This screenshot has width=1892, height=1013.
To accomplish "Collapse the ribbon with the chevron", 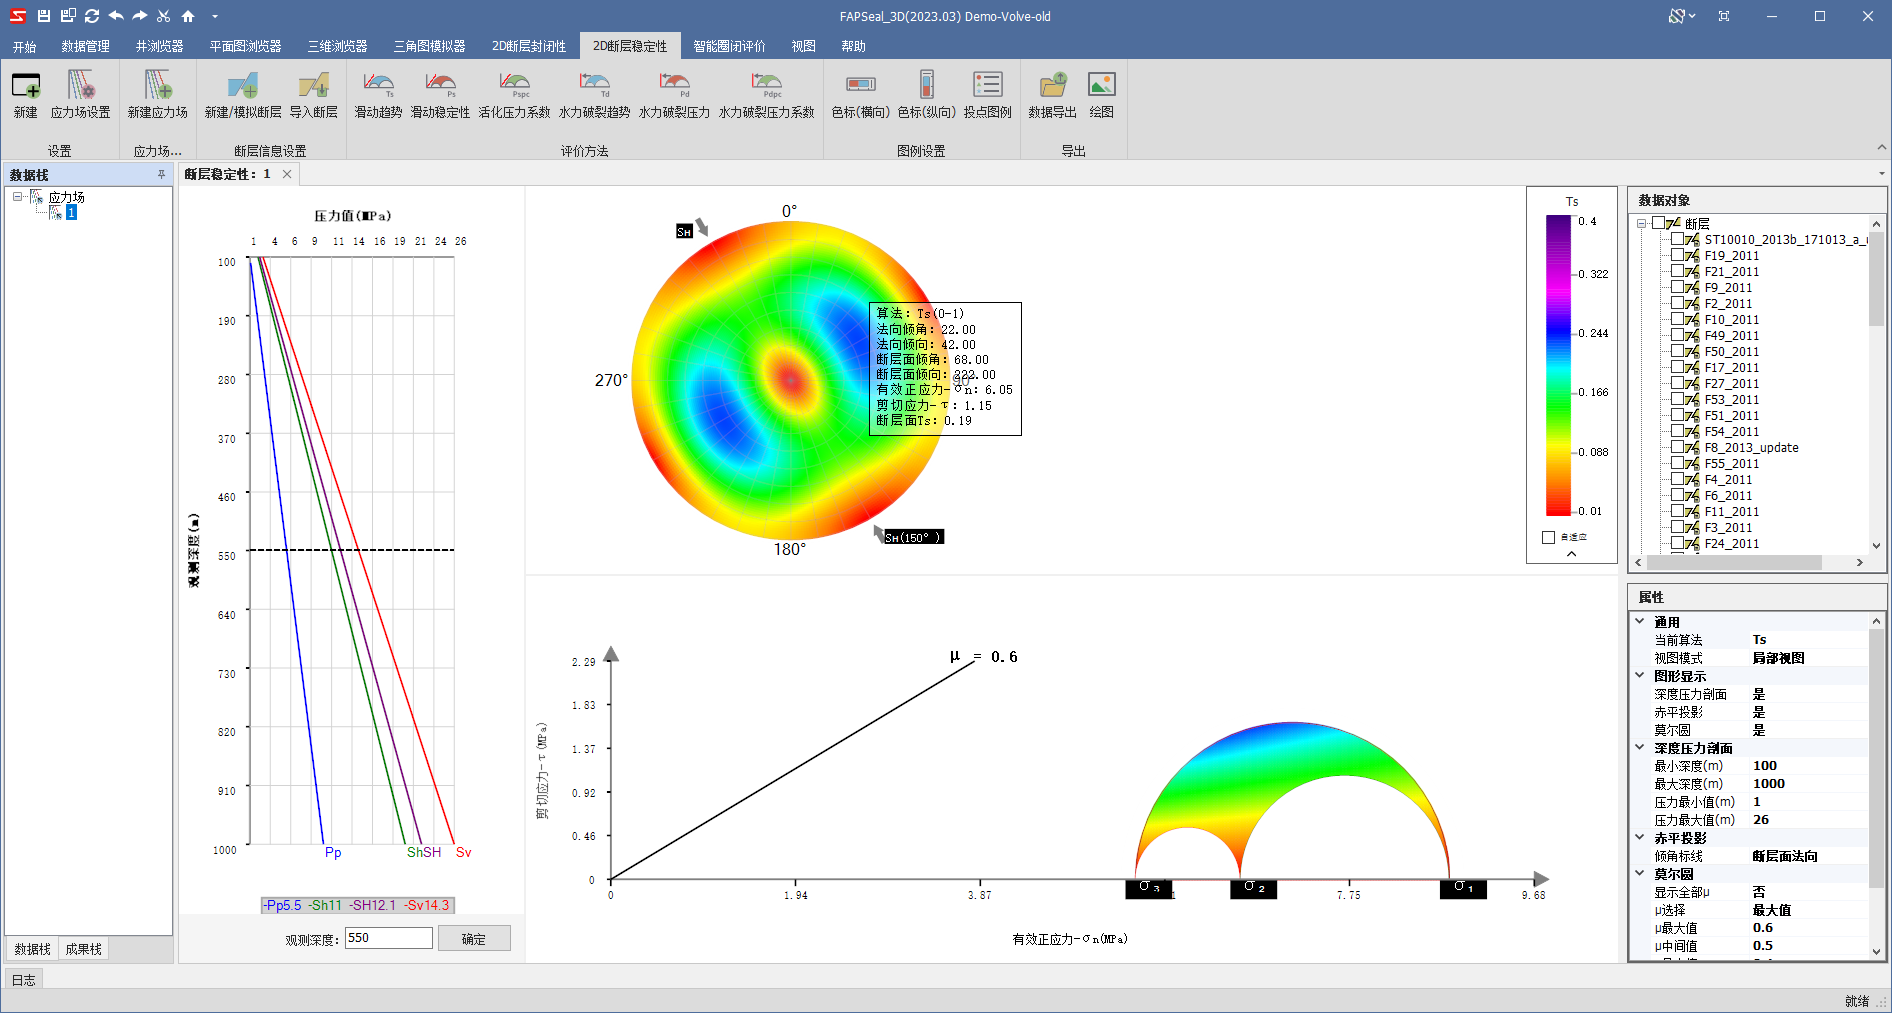I will click(x=1881, y=147).
